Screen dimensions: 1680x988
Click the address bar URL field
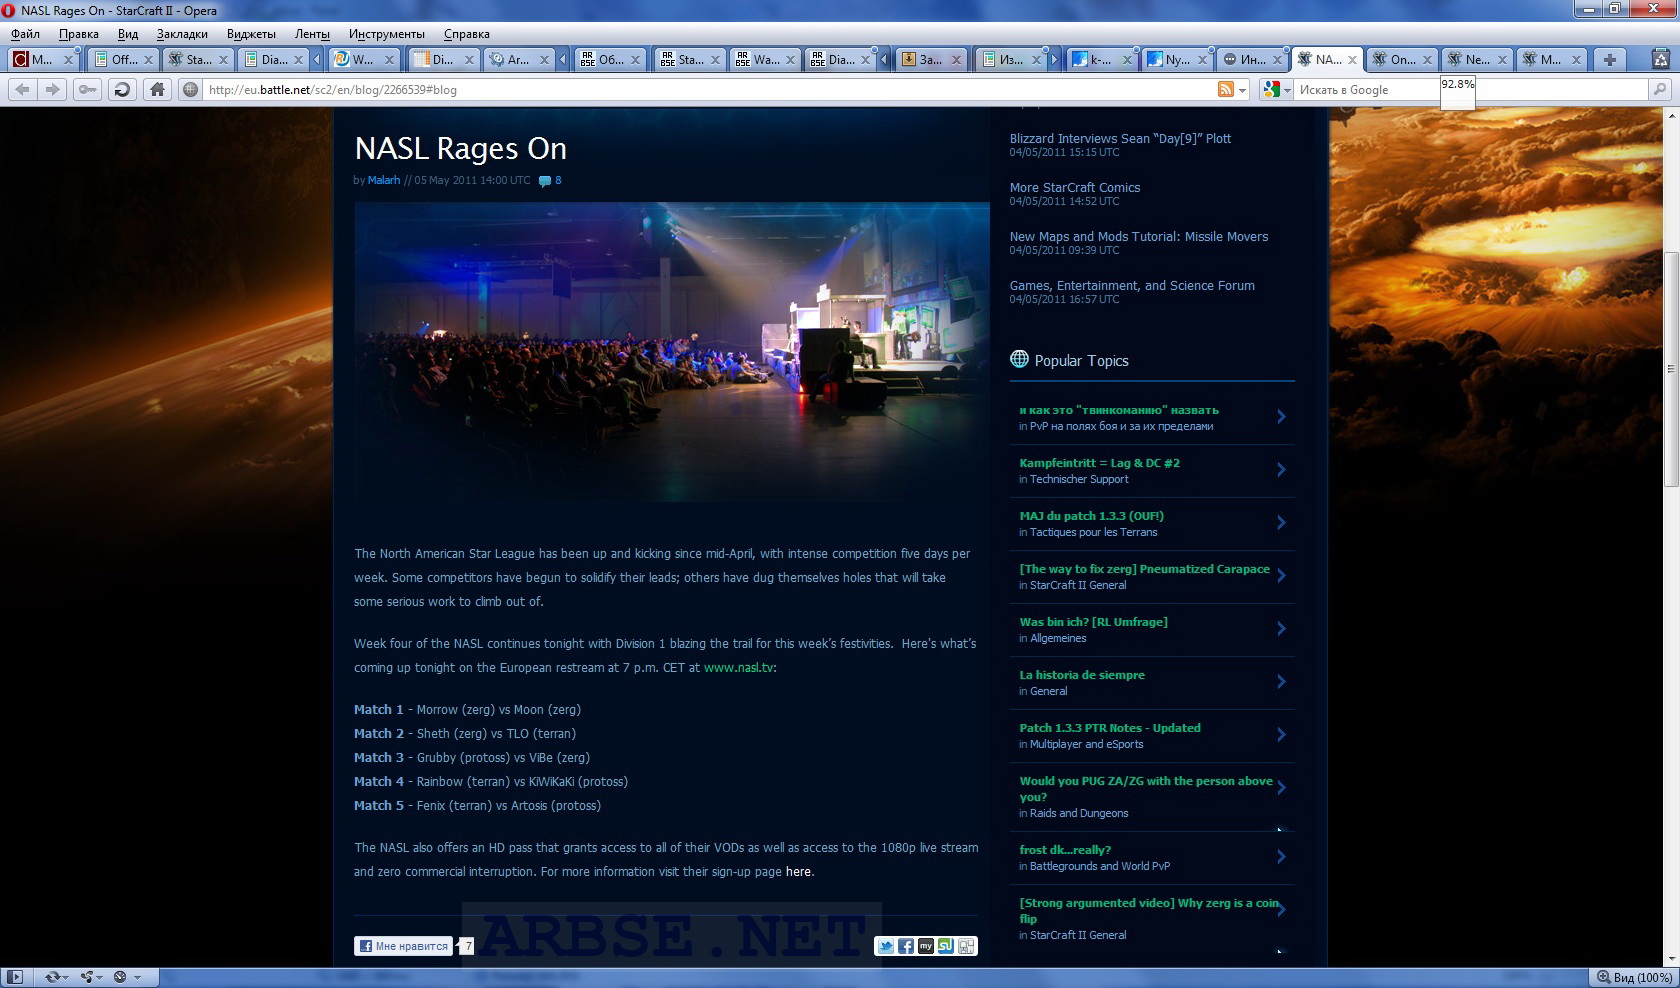tap(708, 89)
